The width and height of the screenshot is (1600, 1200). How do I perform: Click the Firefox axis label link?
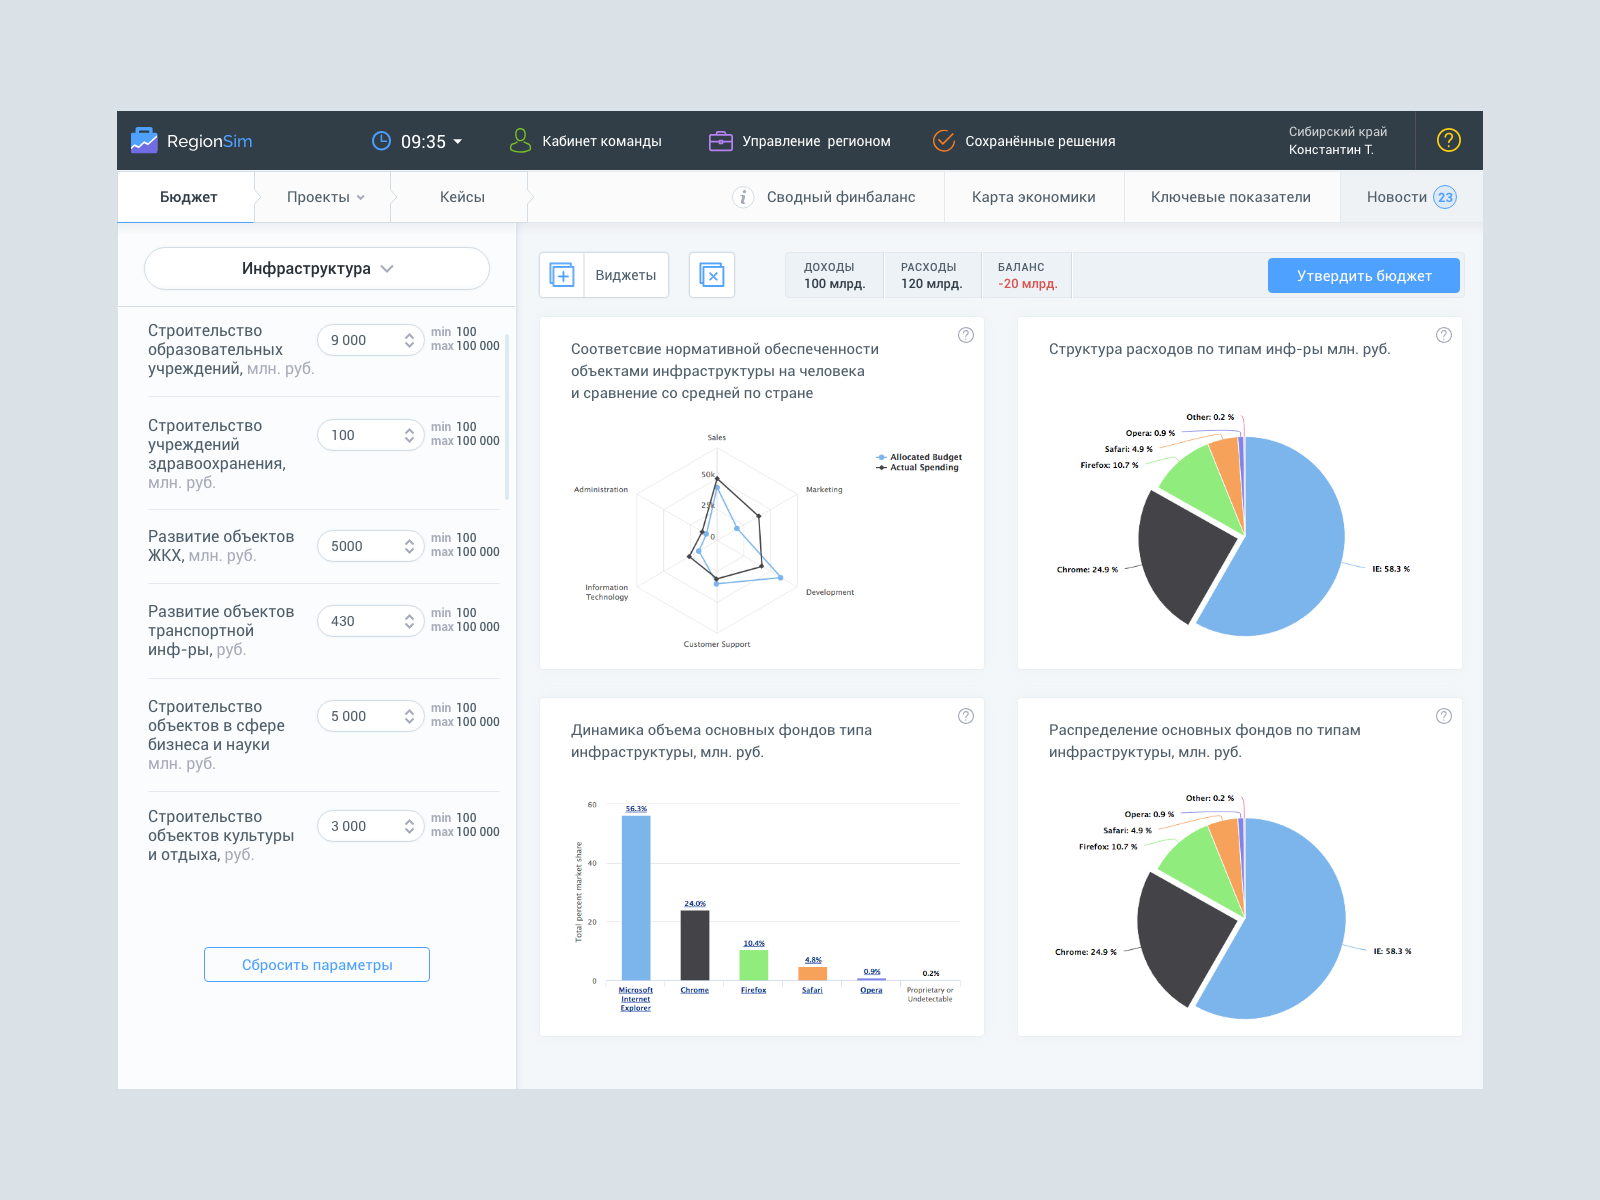753,990
